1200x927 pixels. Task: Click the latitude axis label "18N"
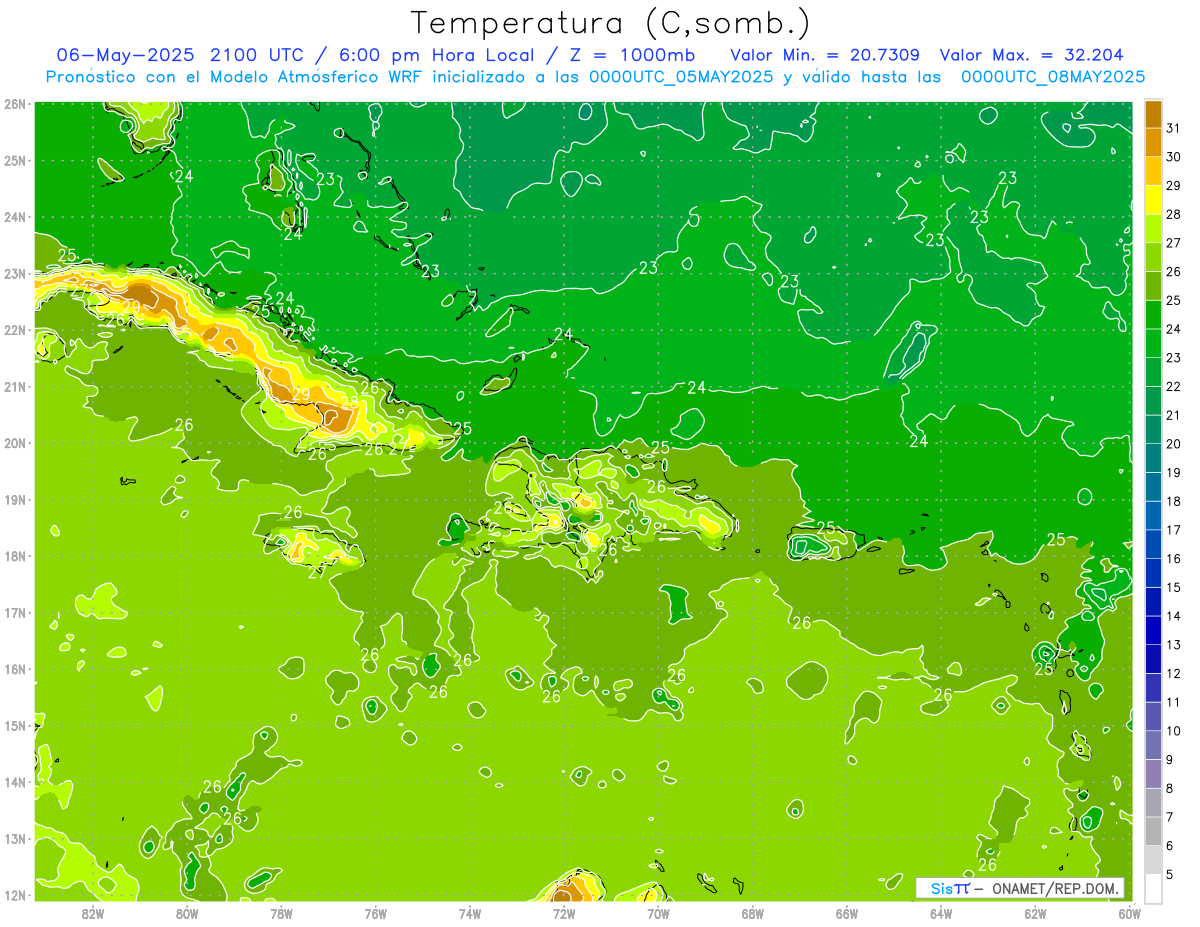pos(15,556)
